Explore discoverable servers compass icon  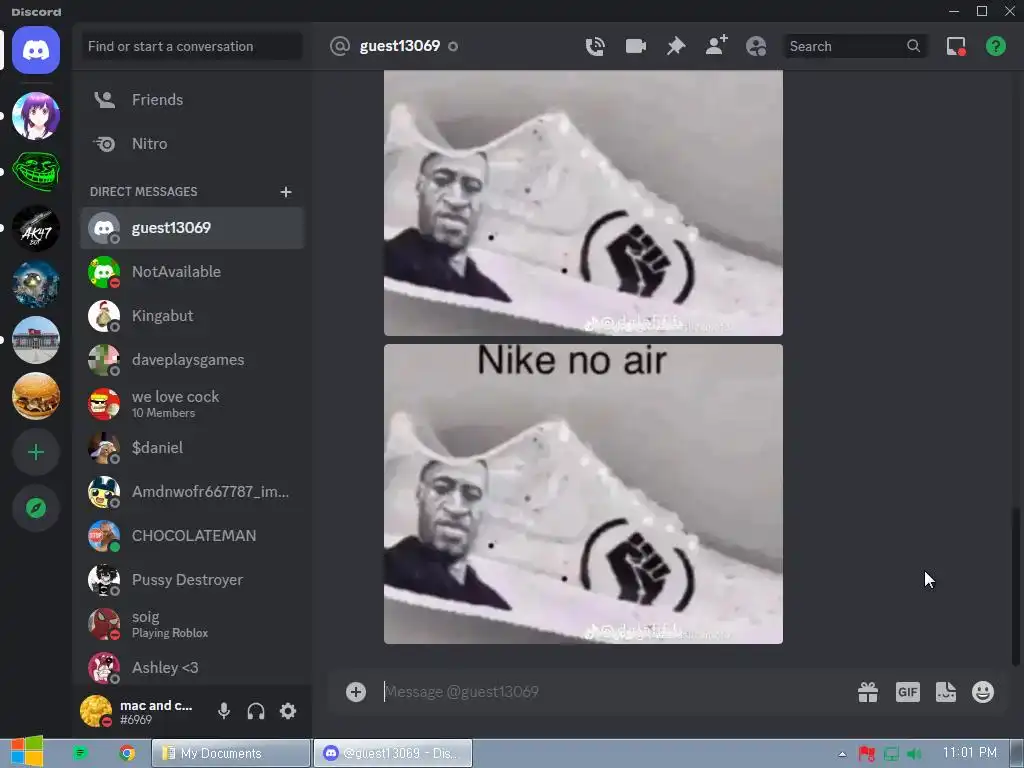click(36, 508)
